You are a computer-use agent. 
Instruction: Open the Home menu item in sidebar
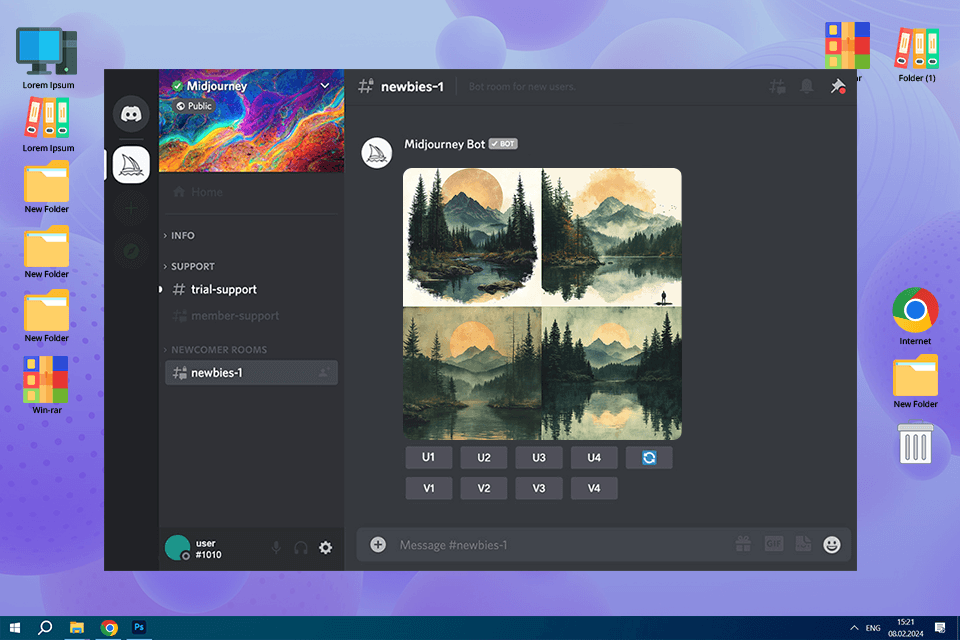click(x=197, y=192)
